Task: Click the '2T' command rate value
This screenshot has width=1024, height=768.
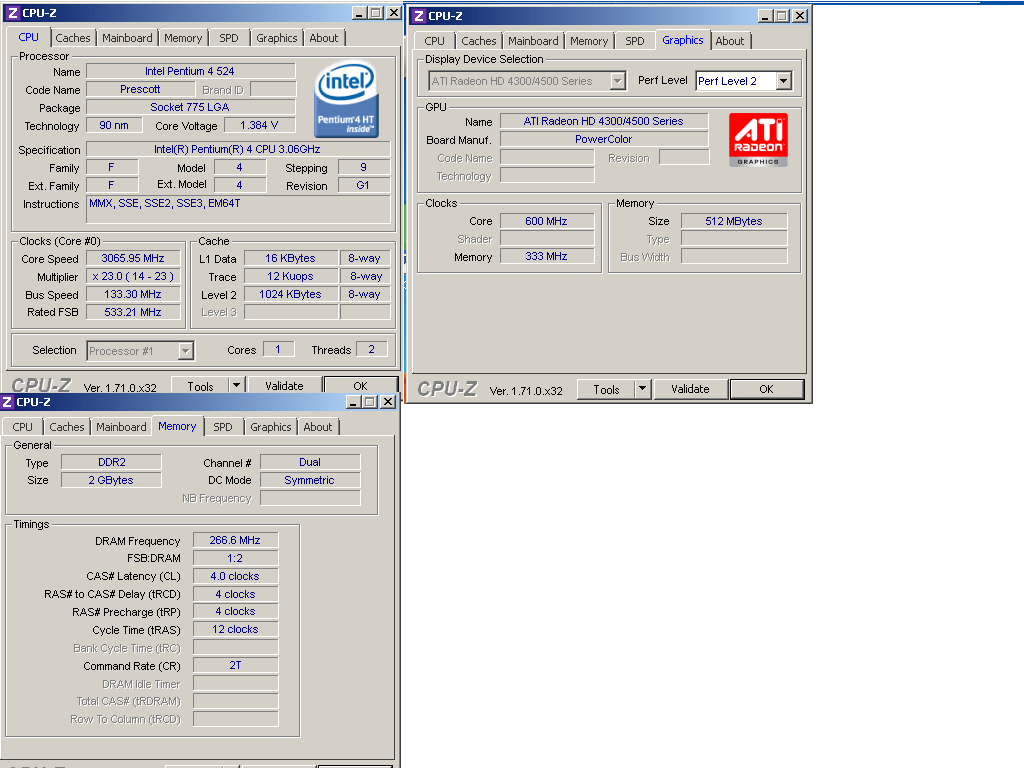Action: (236, 665)
